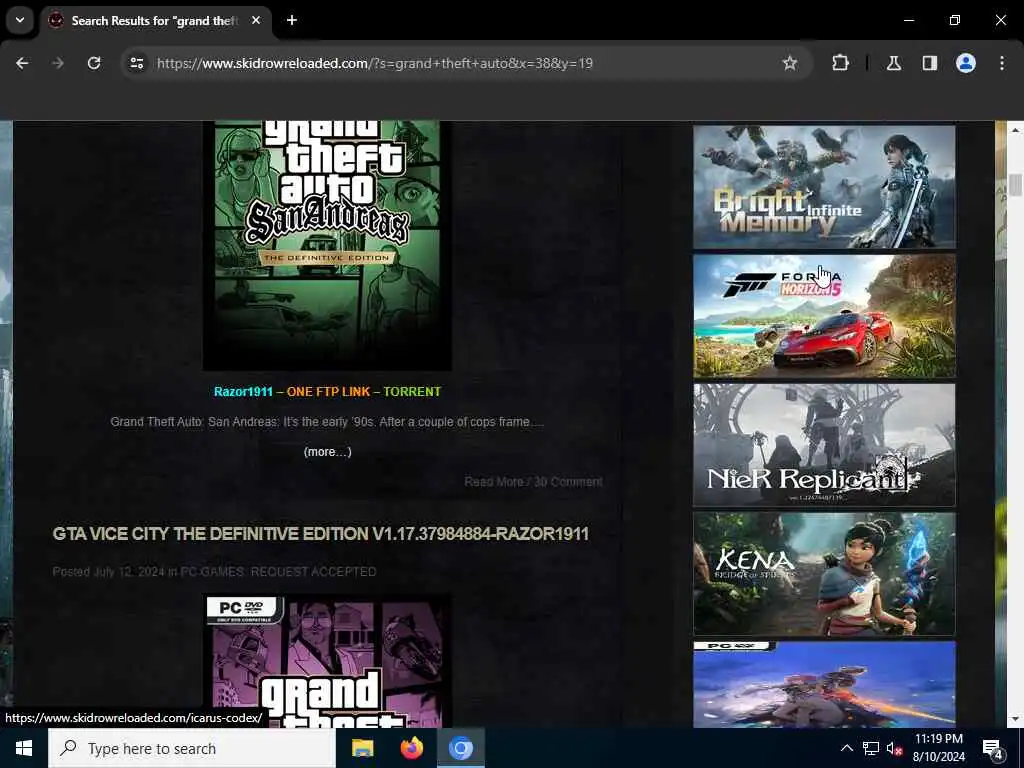Screen dimensions: 1024x768
Task: Open the Windows Start menu
Action: pos(24,748)
